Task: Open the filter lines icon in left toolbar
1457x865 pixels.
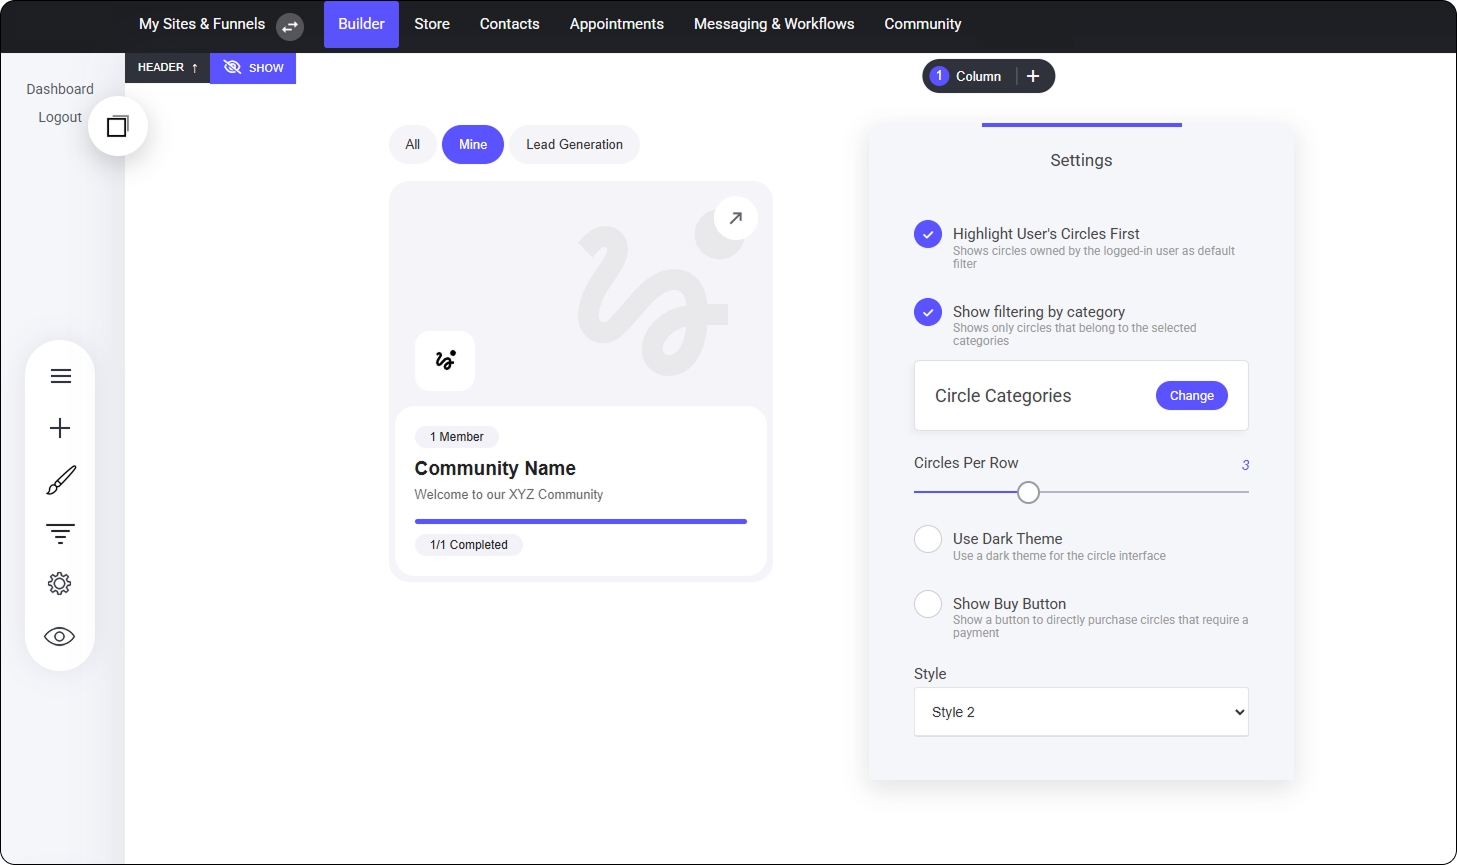Action: (x=60, y=533)
